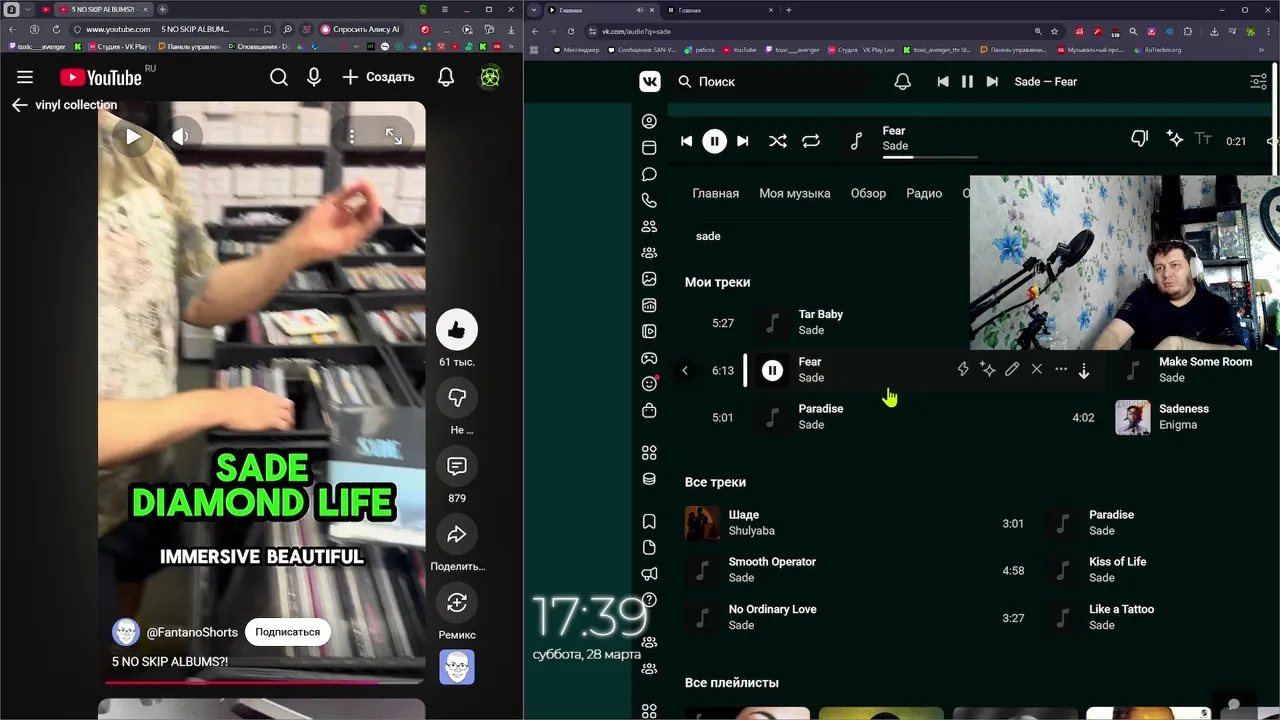Open VK profile icon in sidebar
The width and height of the screenshot is (1280, 720).
(x=649, y=121)
